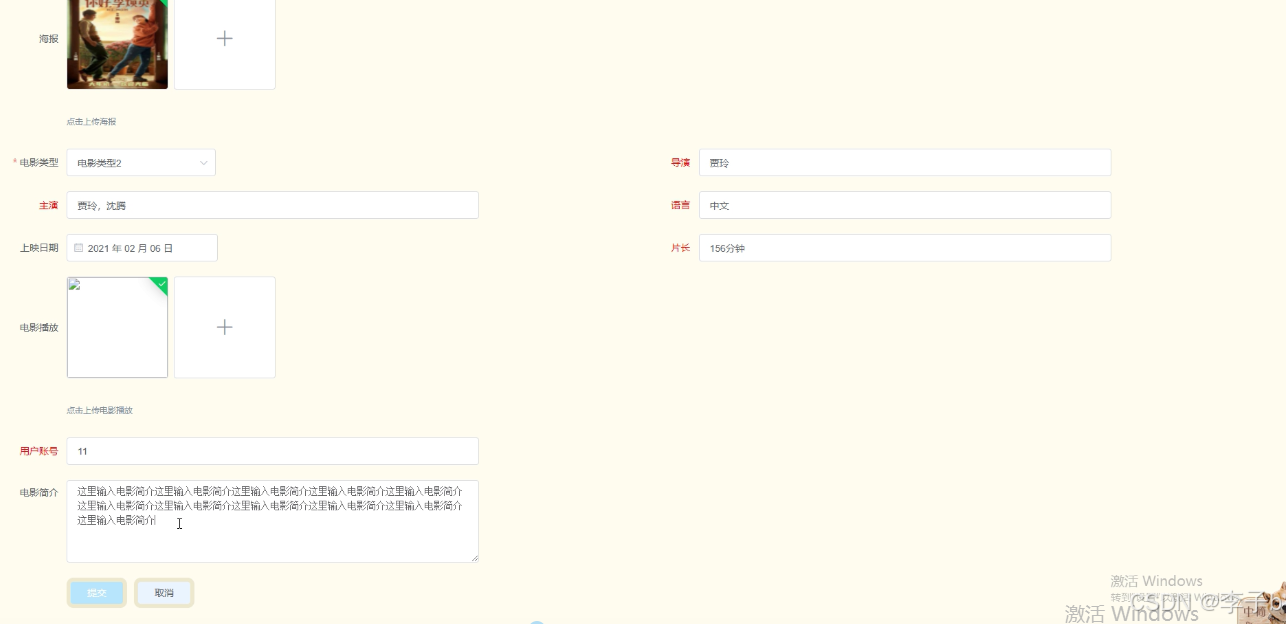Screen dimensions: 1286x624
Task: Click the 主演 input field
Action: (x=273, y=205)
